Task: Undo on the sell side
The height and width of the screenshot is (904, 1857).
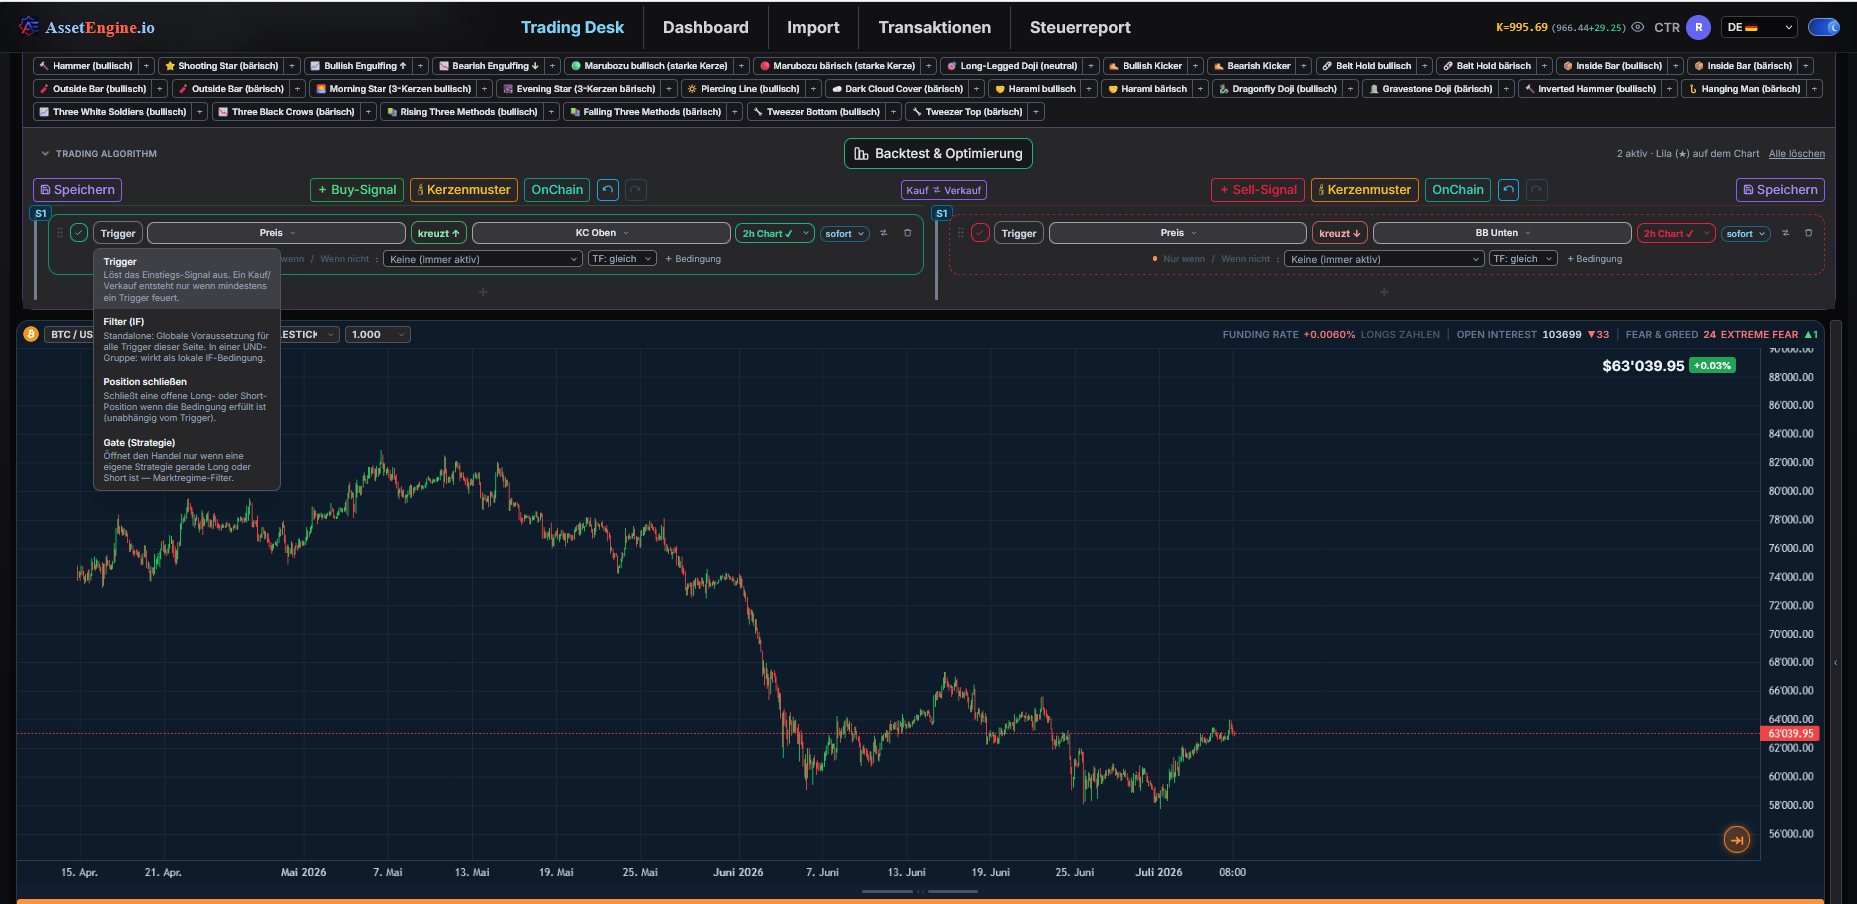Action: [1509, 190]
